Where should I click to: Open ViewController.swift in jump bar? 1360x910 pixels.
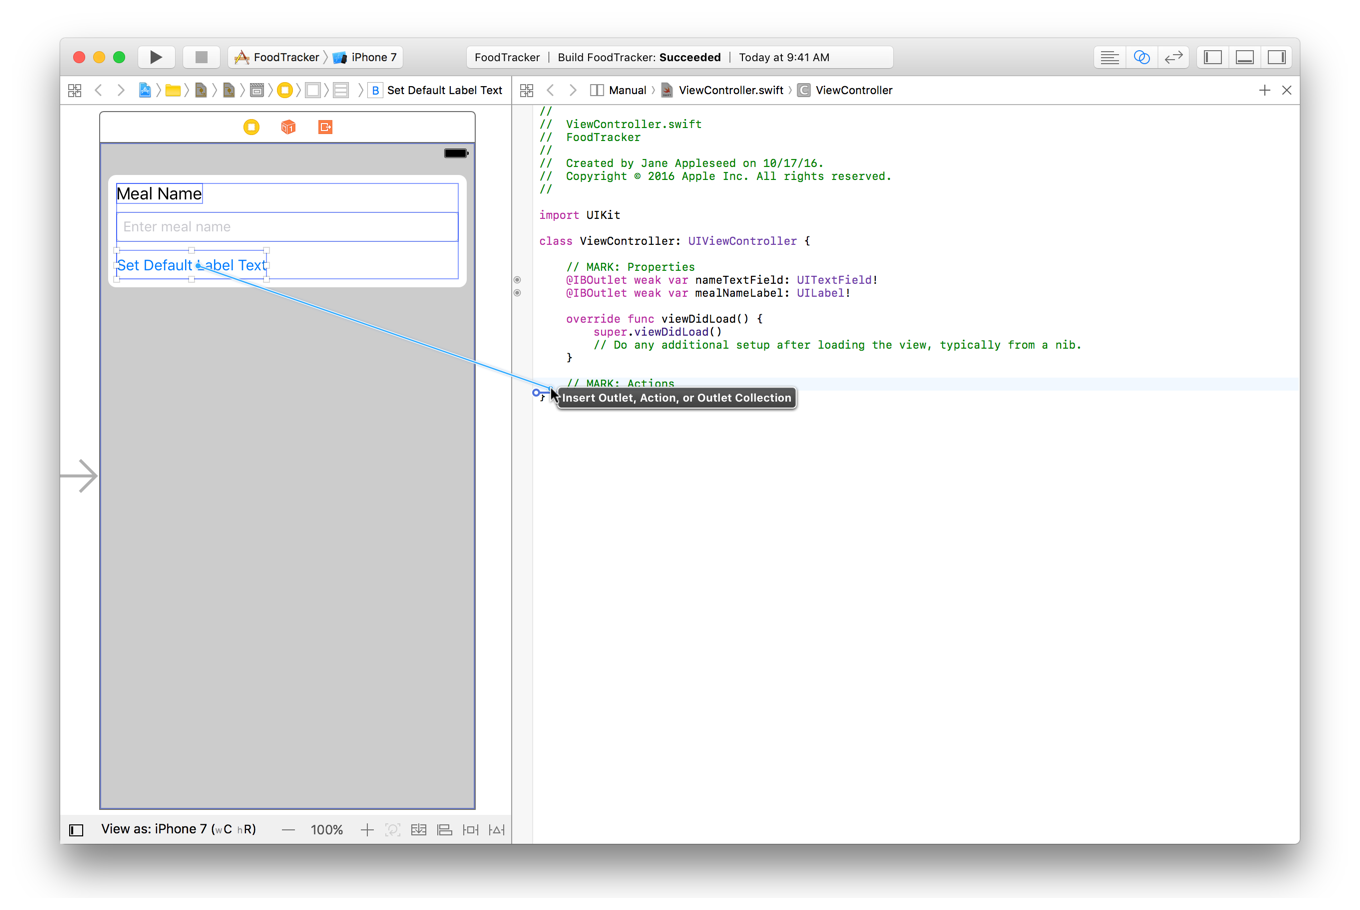pos(722,90)
